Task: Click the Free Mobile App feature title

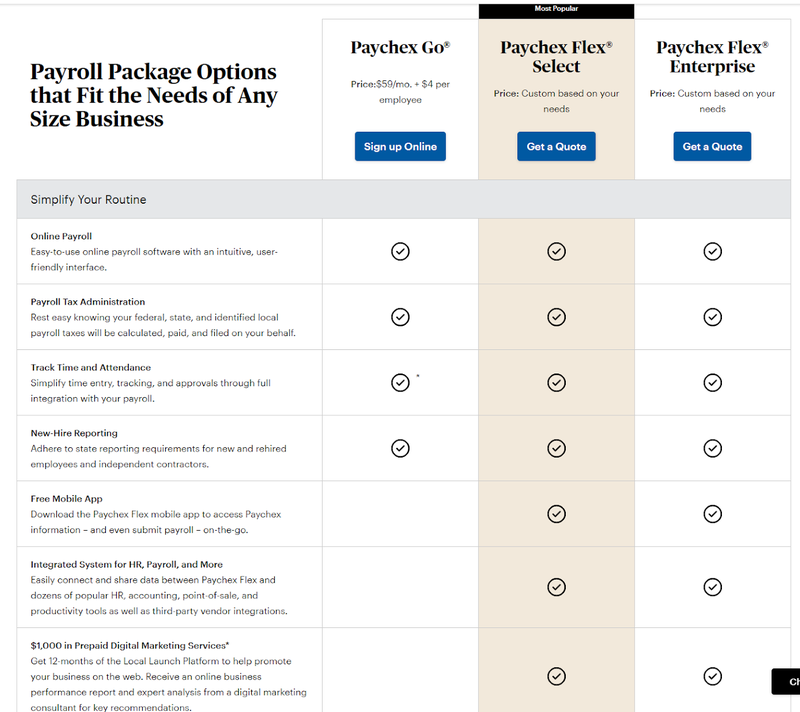Action: [66, 499]
